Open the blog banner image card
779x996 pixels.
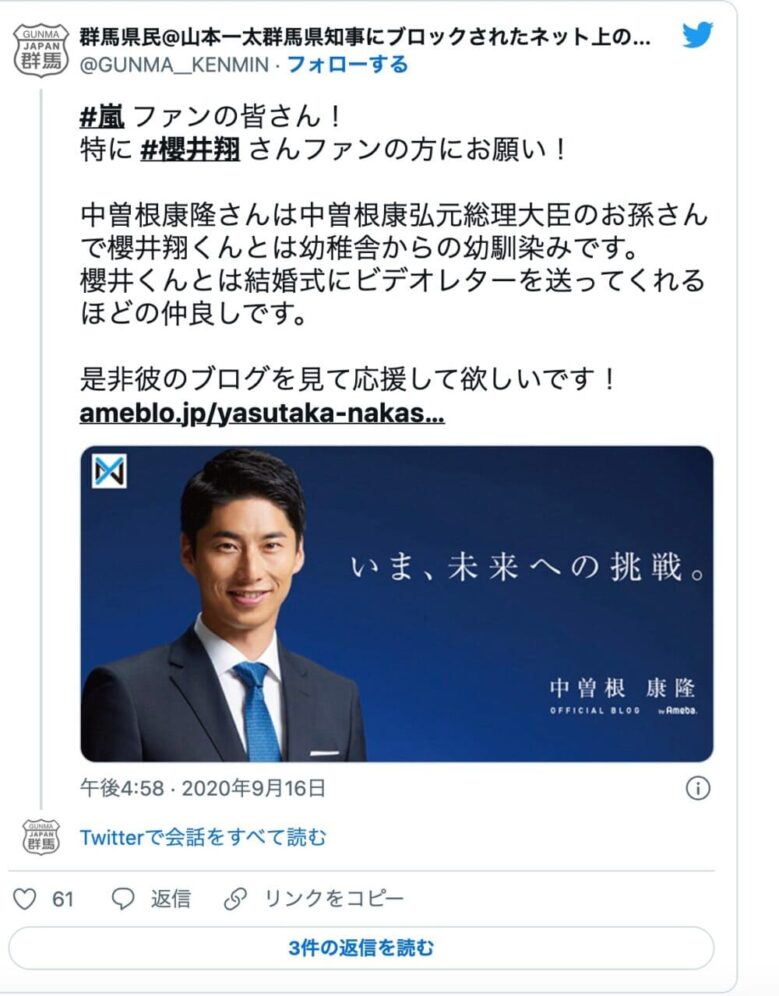tap(396, 604)
